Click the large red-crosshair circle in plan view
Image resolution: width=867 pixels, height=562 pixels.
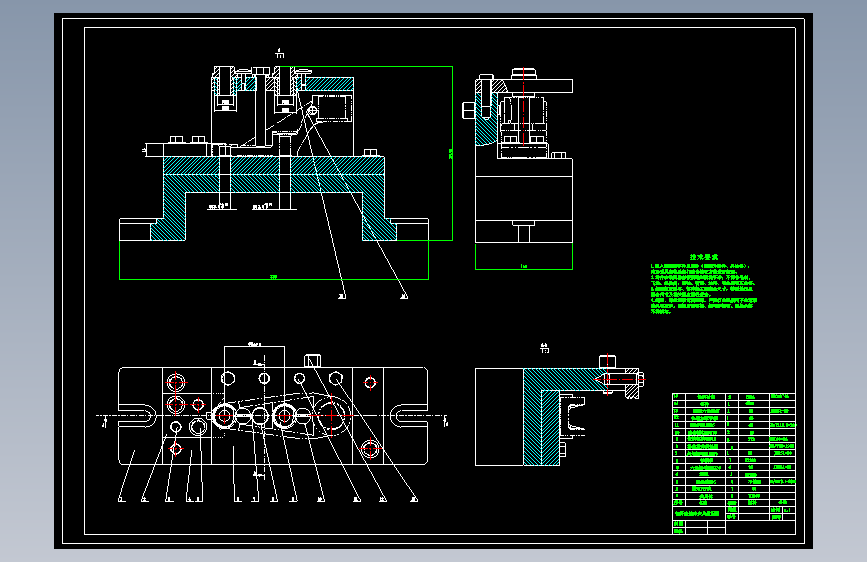tap(331, 416)
